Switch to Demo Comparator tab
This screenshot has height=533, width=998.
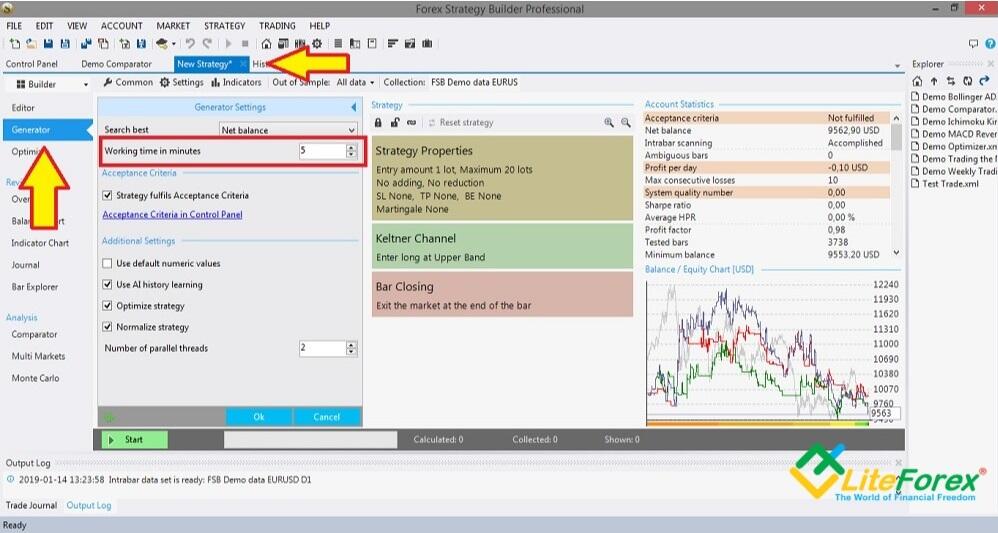click(116, 64)
